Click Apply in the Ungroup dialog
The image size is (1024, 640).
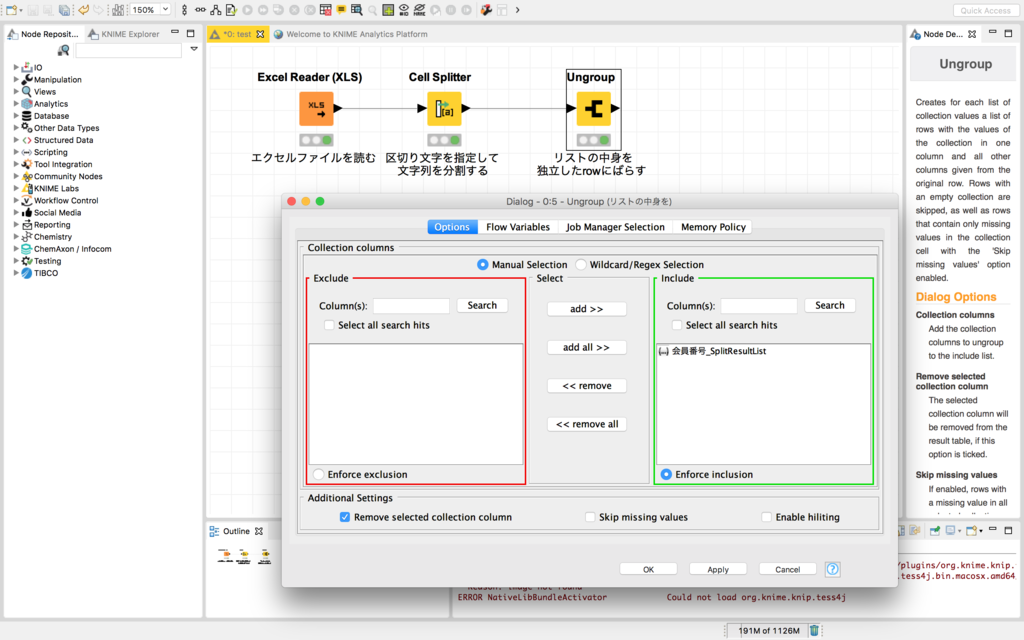click(x=718, y=569)
